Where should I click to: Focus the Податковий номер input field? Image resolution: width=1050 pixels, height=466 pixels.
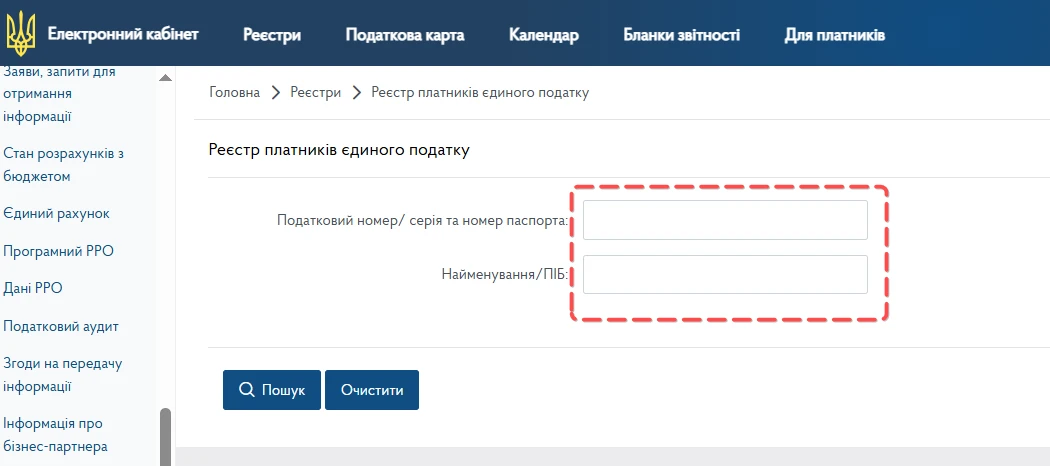coord(725,220)
